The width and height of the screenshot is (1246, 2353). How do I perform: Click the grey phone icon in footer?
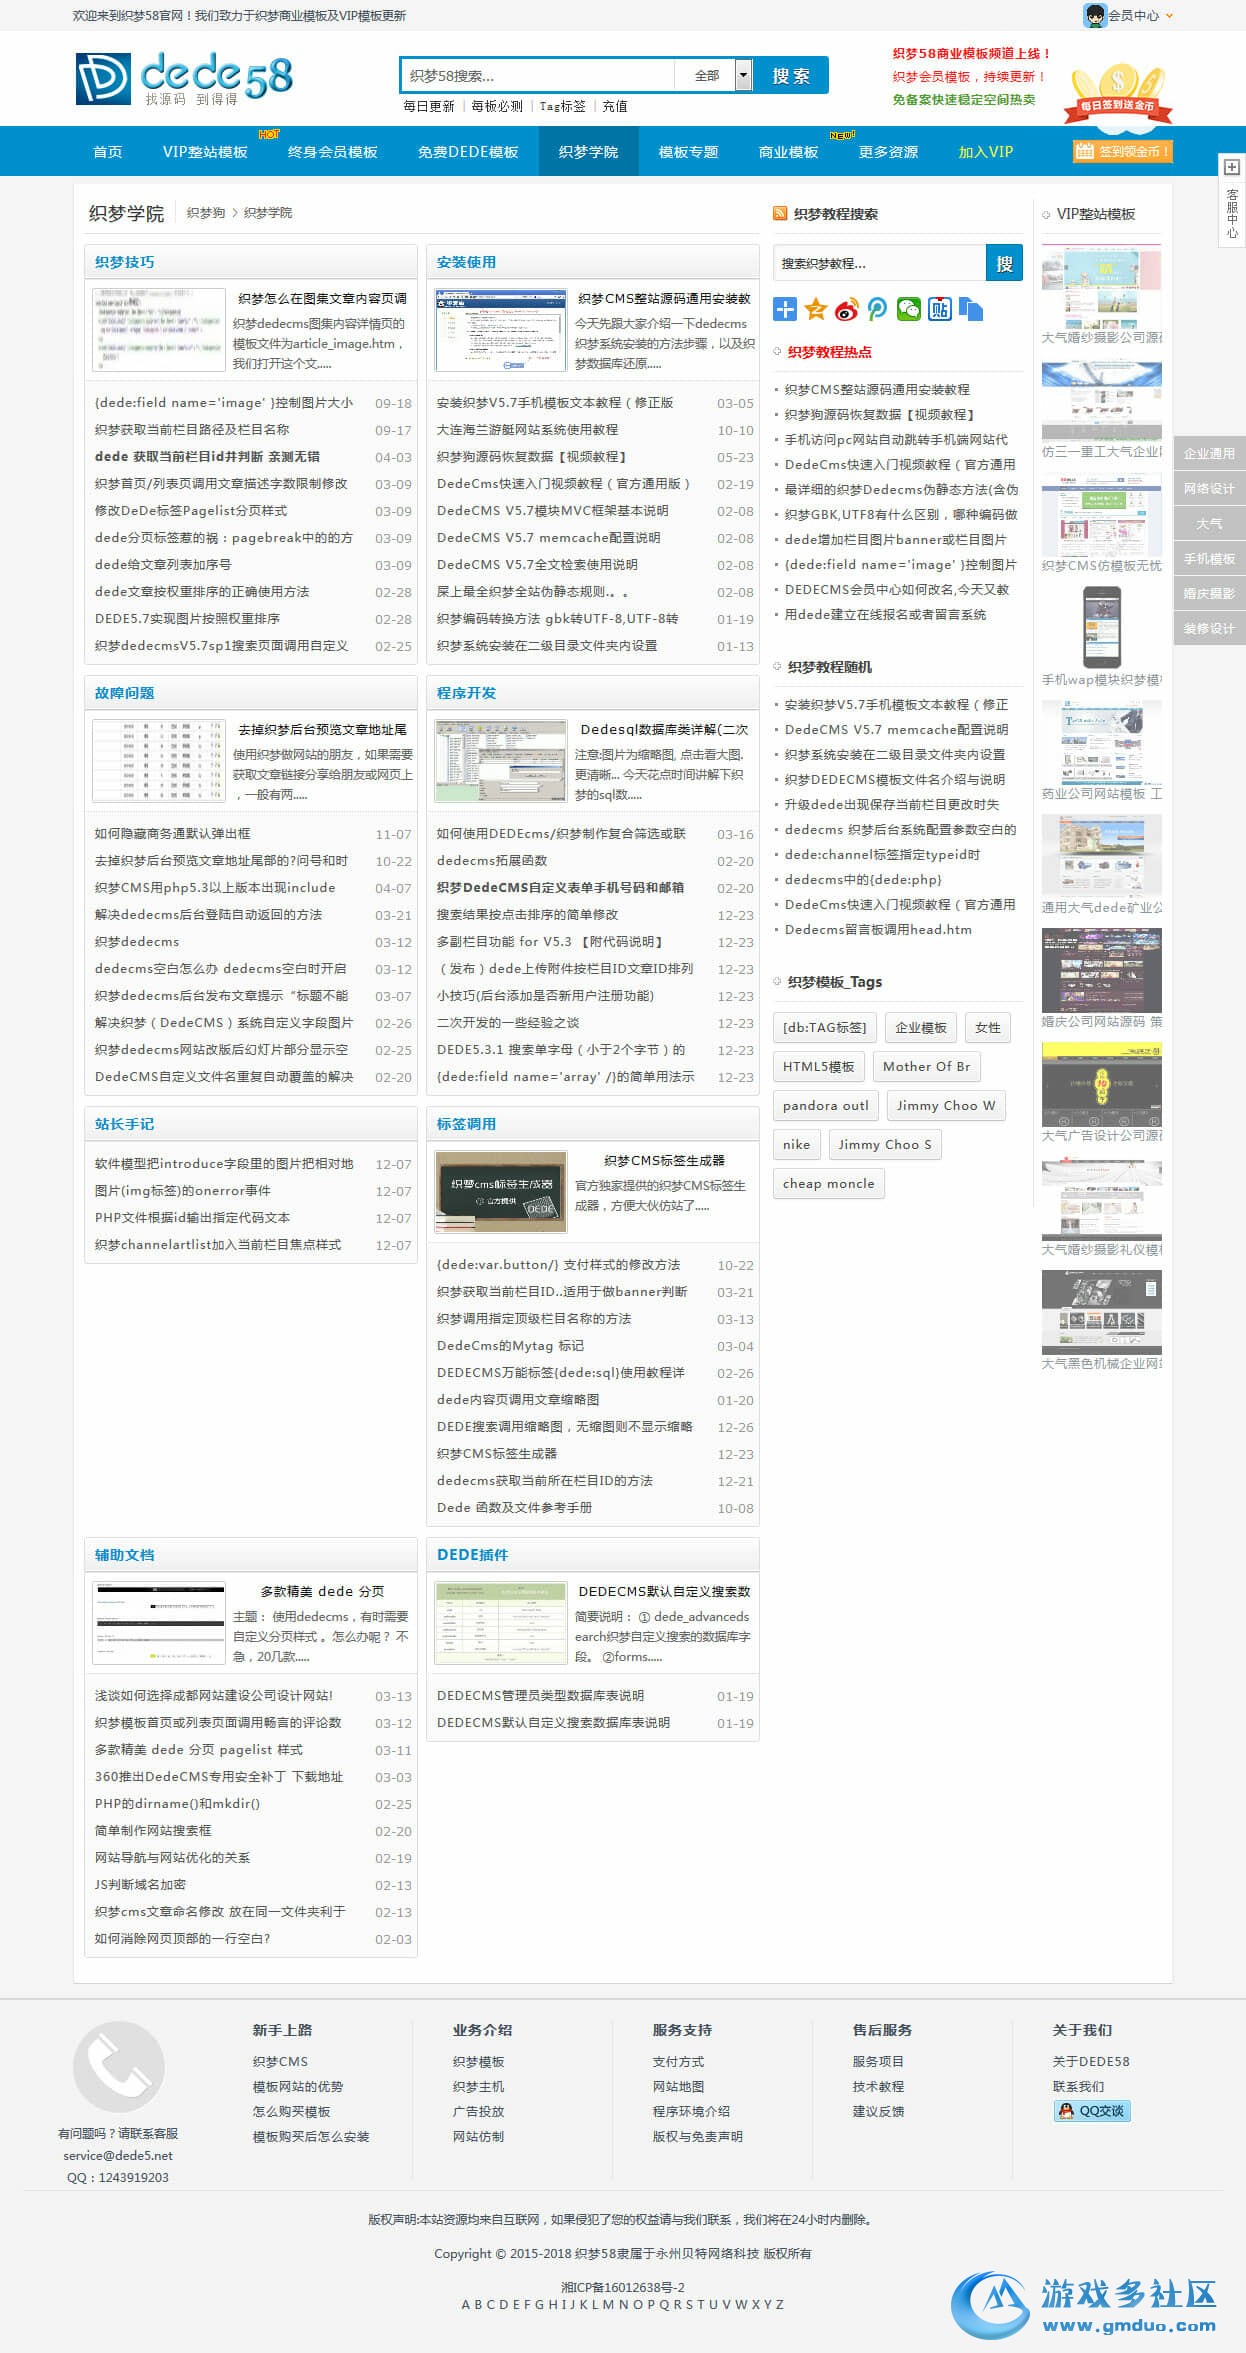point(119,2067)
